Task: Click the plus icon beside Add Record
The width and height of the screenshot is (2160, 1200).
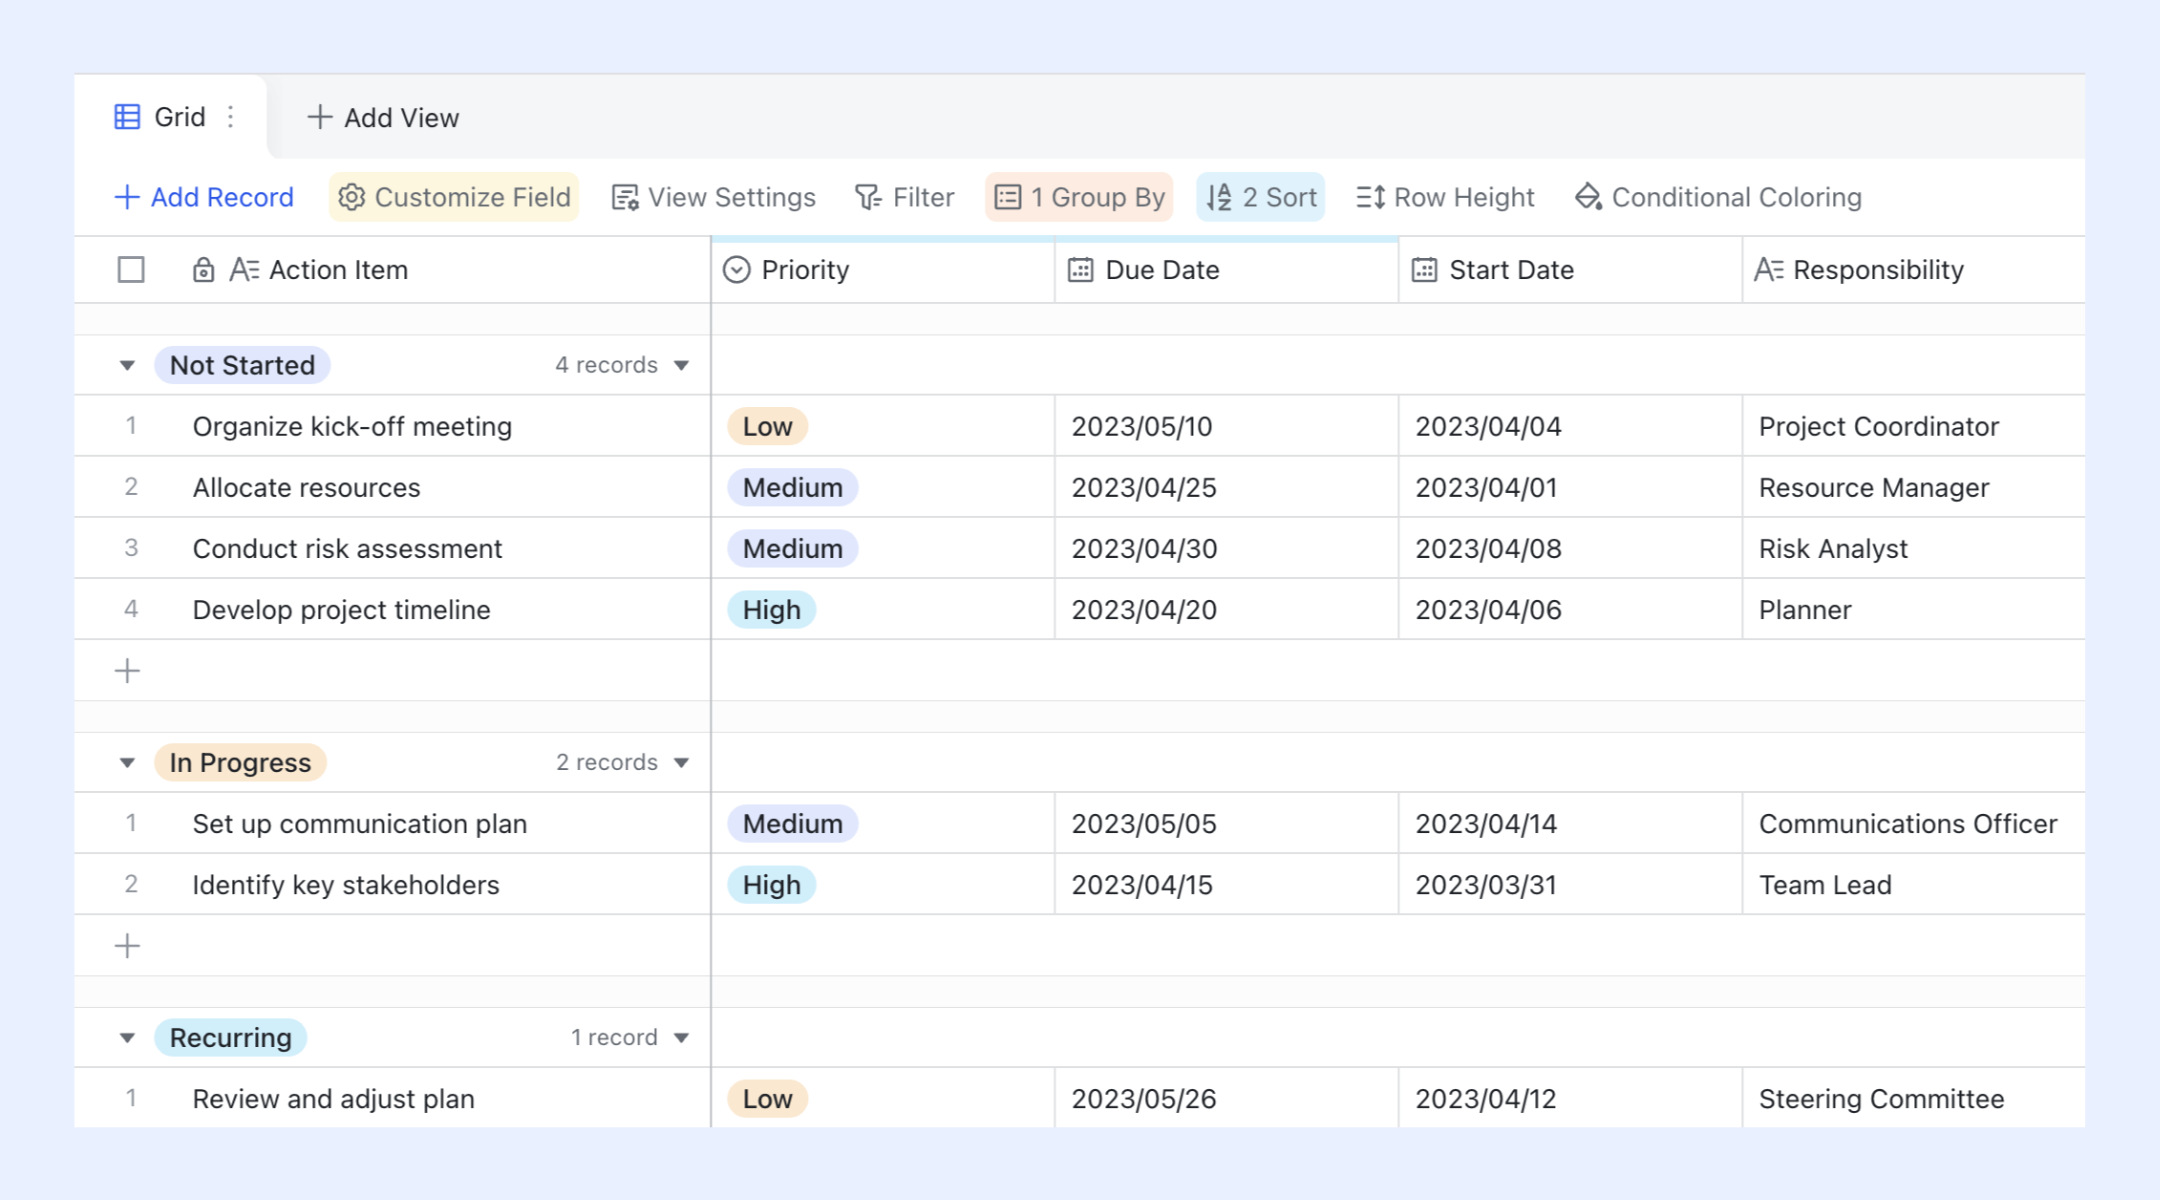Action: pos(127,197)
